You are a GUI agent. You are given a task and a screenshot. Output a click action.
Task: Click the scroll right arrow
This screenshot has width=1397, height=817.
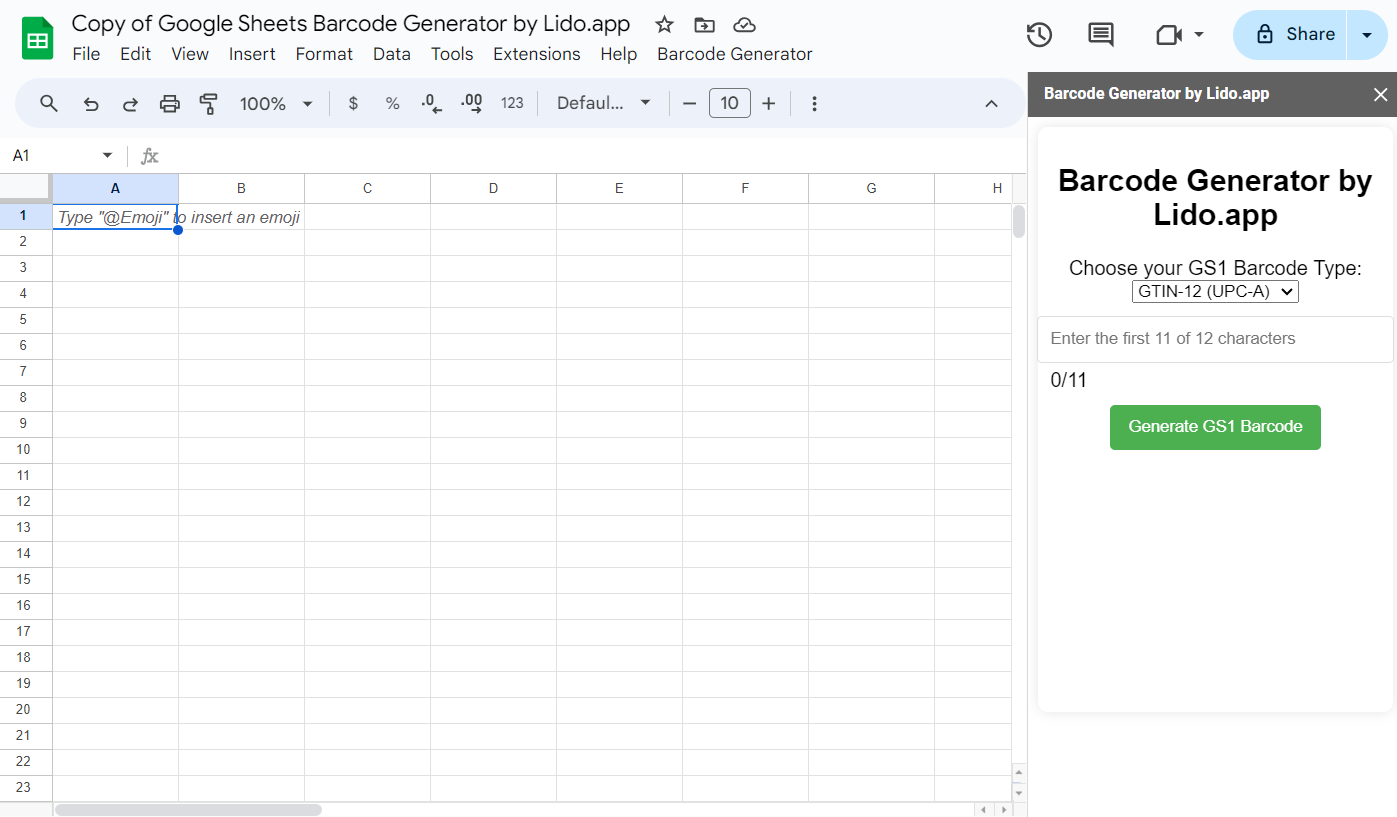(1003, 810)
